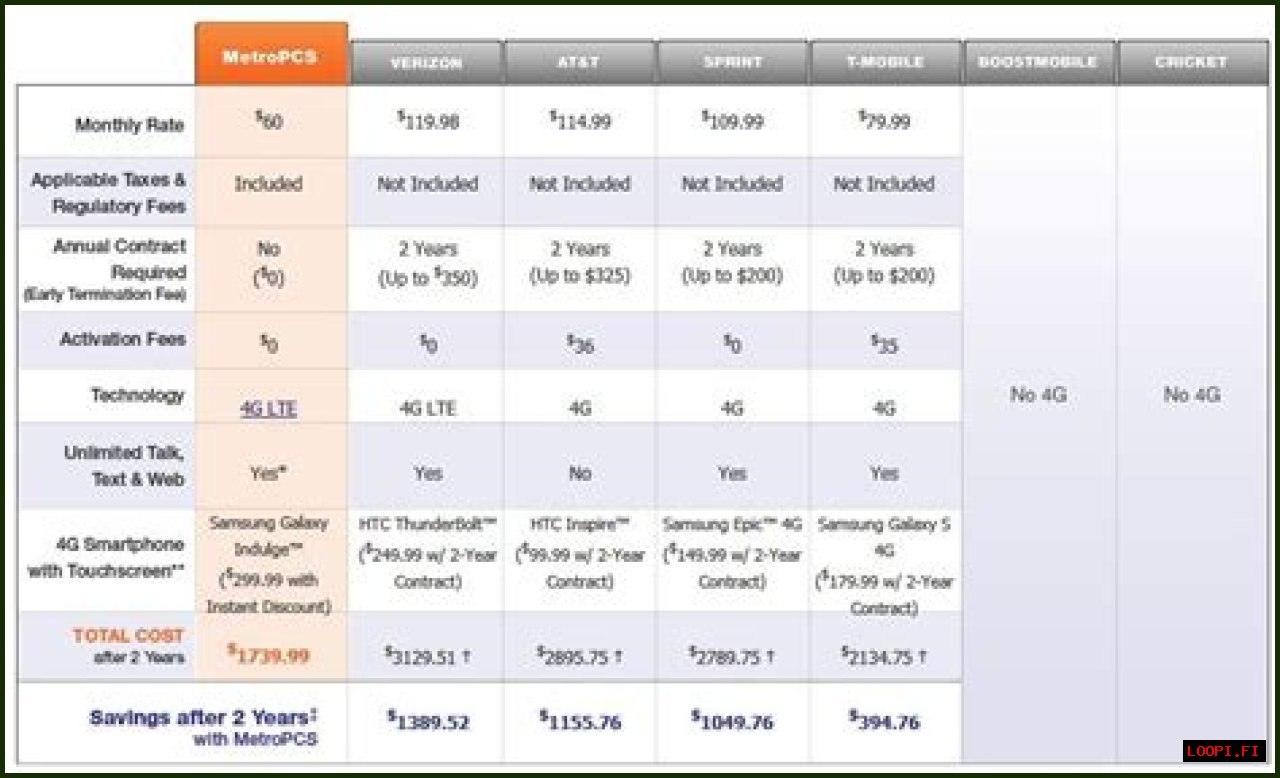This screenshot has height=778, width=1280.
Task: Select the BoostMobile column header
Action: (1038, 62)
